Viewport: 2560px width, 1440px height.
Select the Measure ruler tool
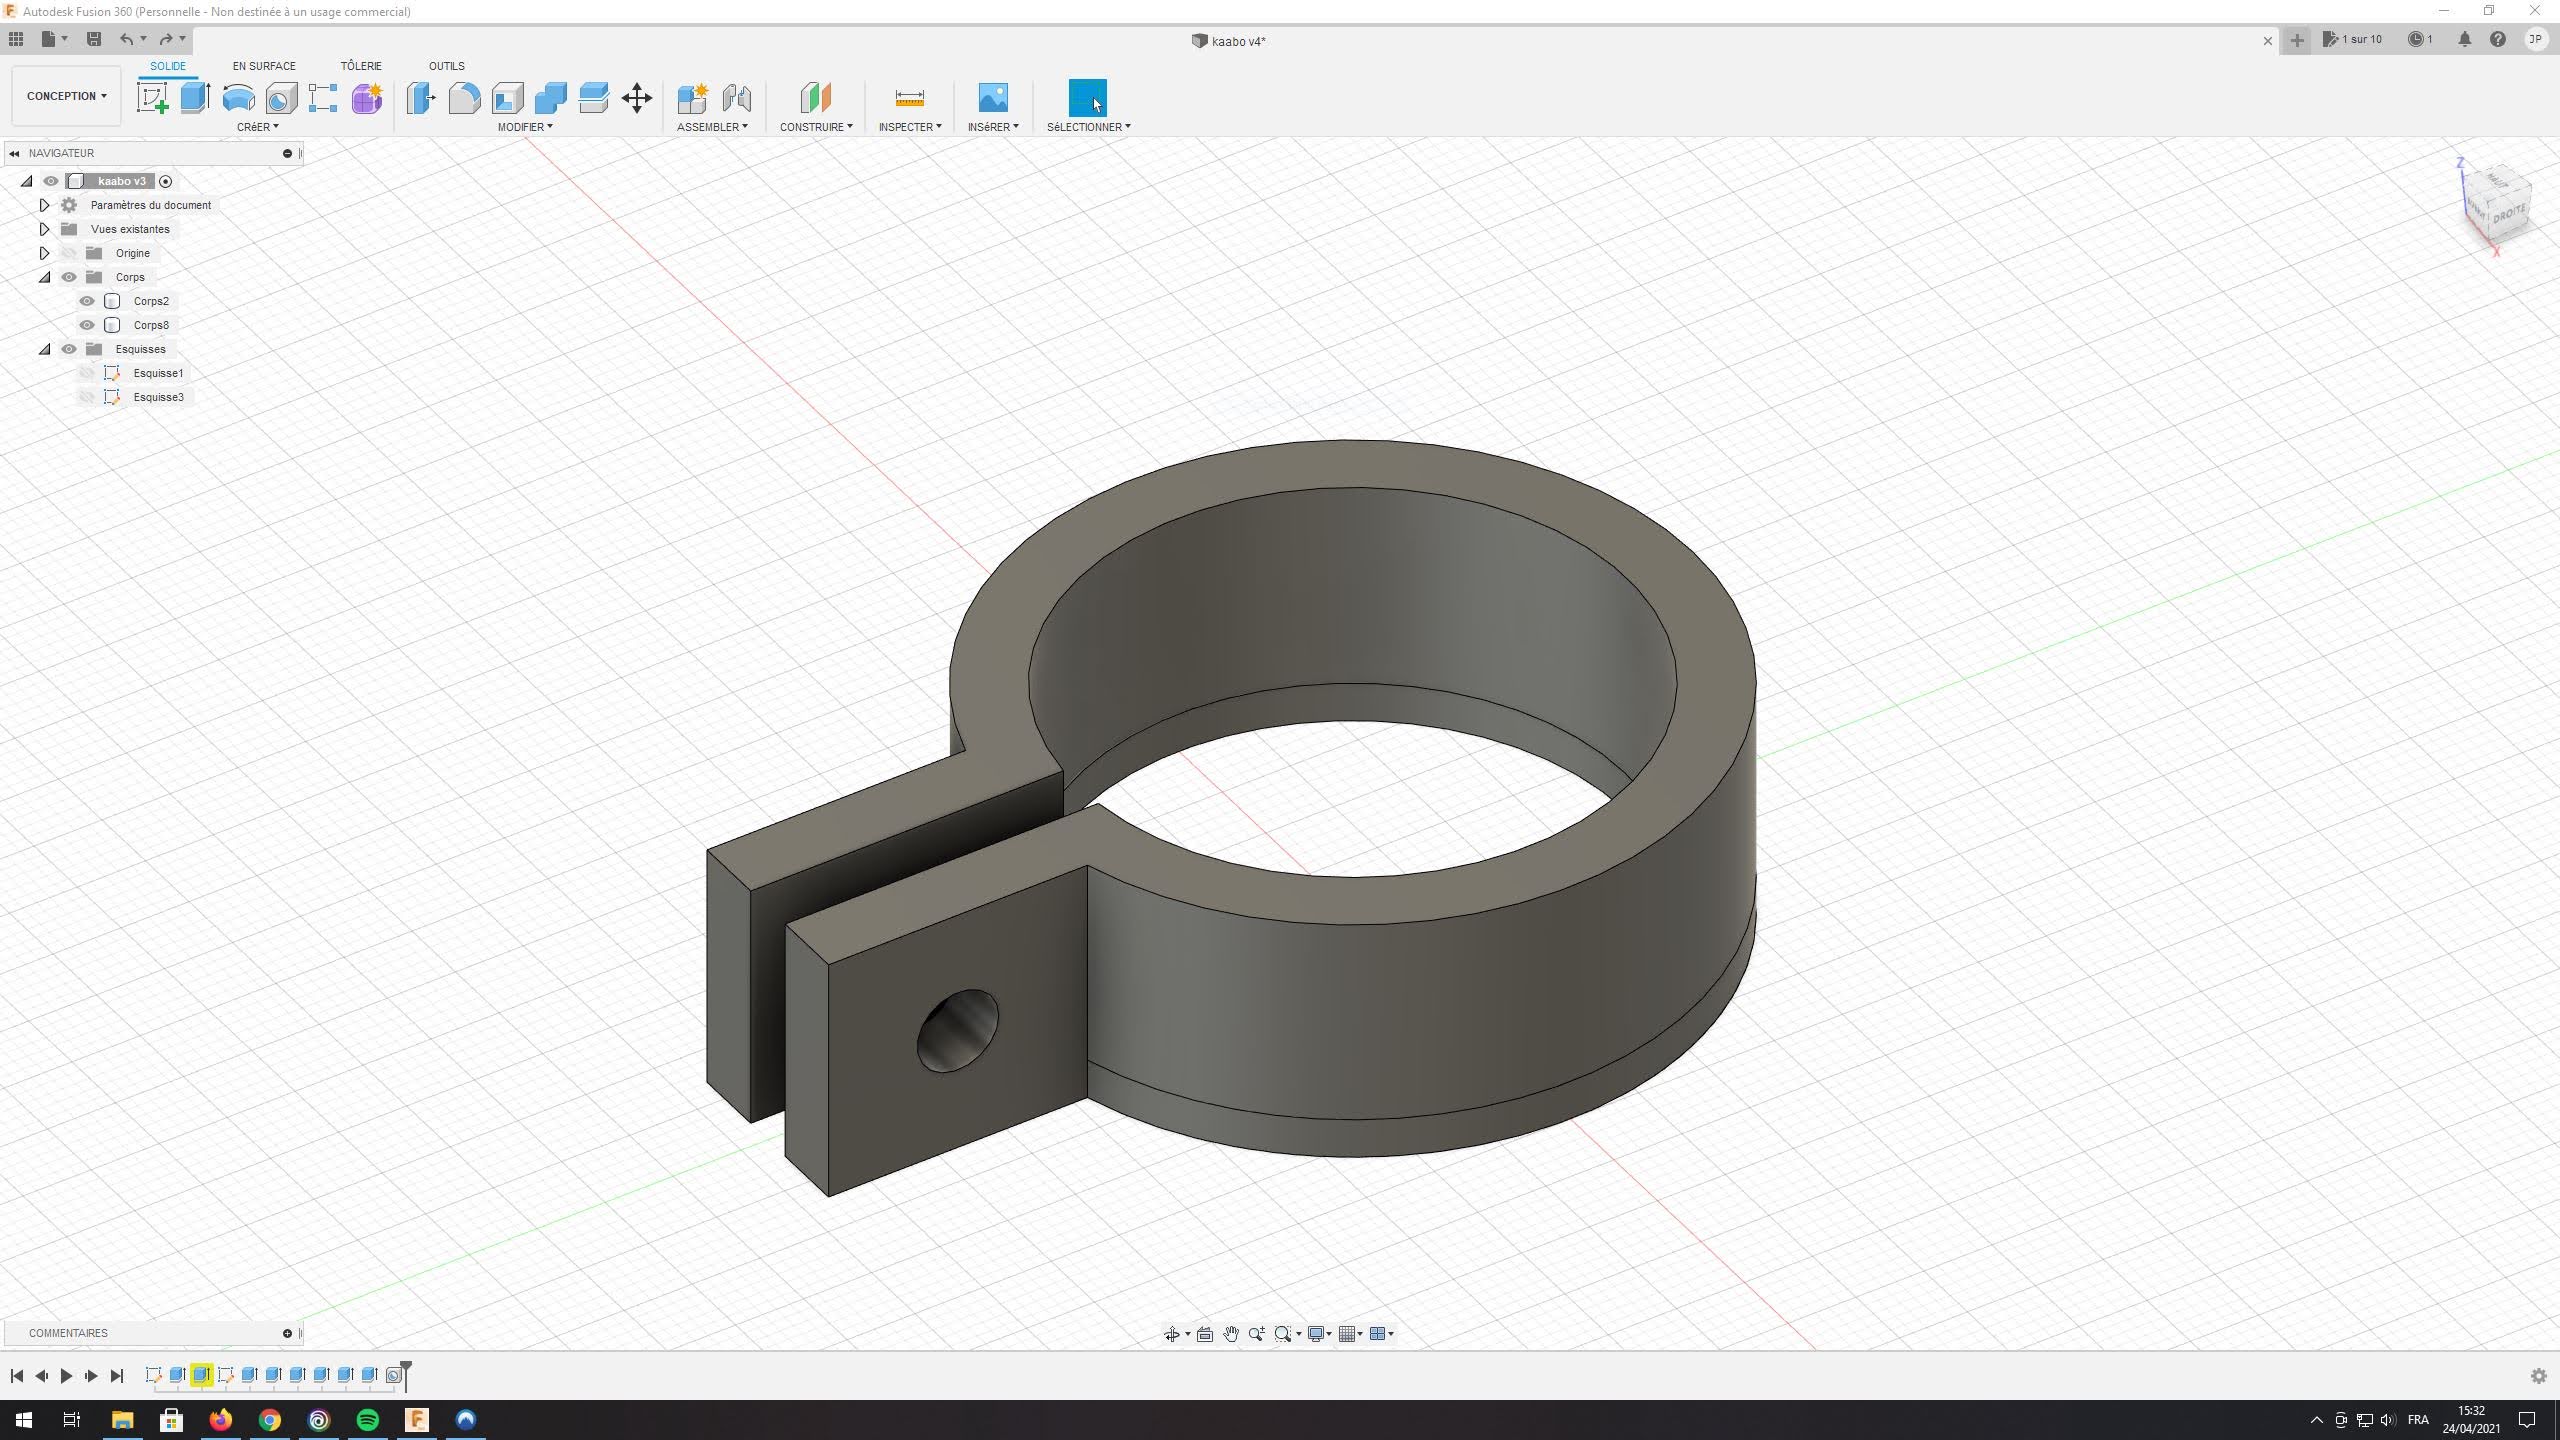pyautogui.click(x=910, y=98)
